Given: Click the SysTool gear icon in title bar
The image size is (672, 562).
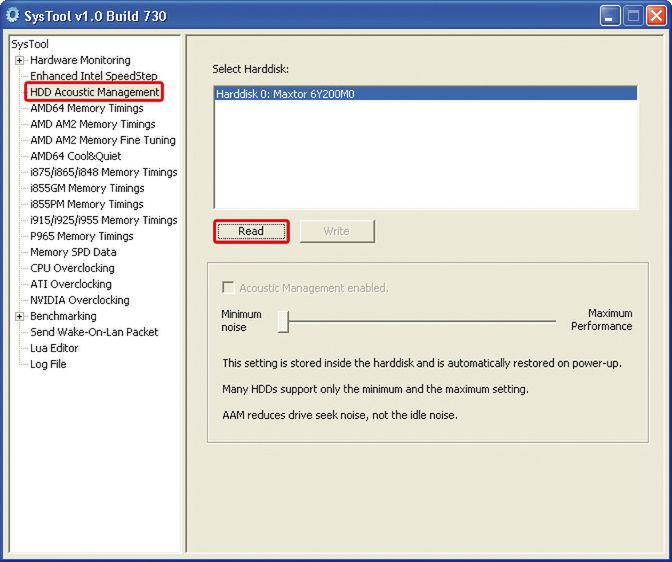Looking at the screenshot, I should point(13,15).
